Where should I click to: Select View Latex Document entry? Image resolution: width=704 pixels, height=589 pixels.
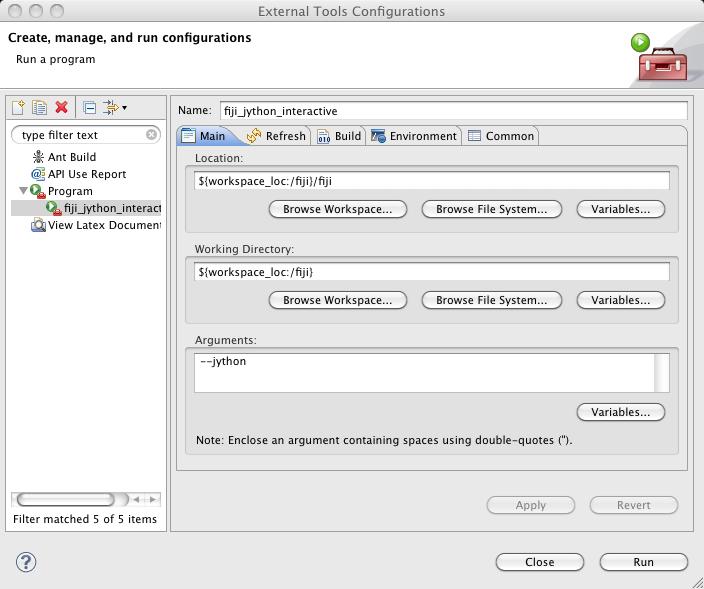click(x=103, y=225)
